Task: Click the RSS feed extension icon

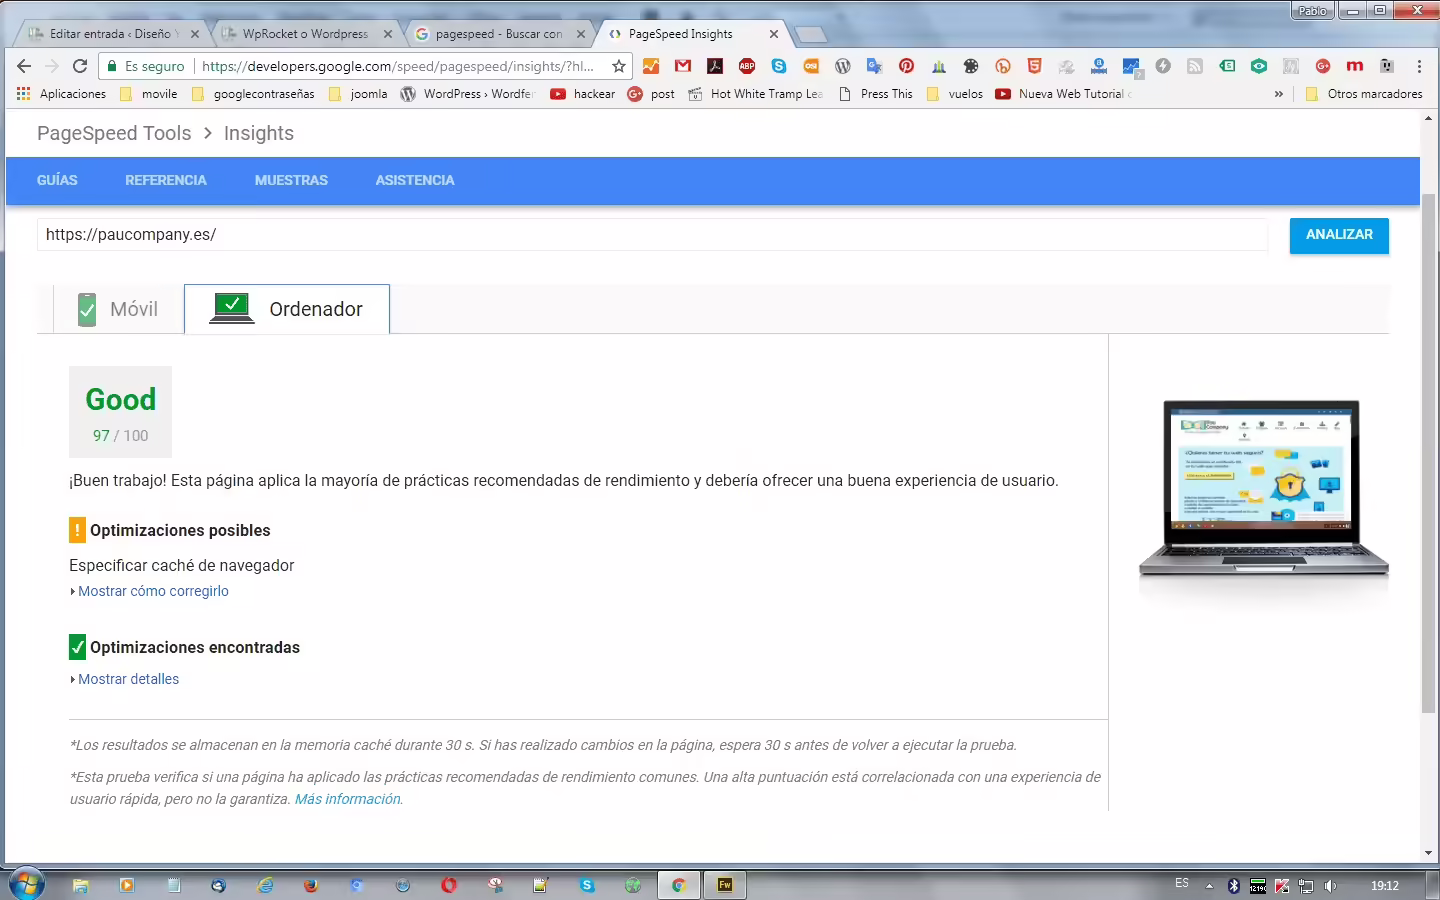Action: point(1195,66)
